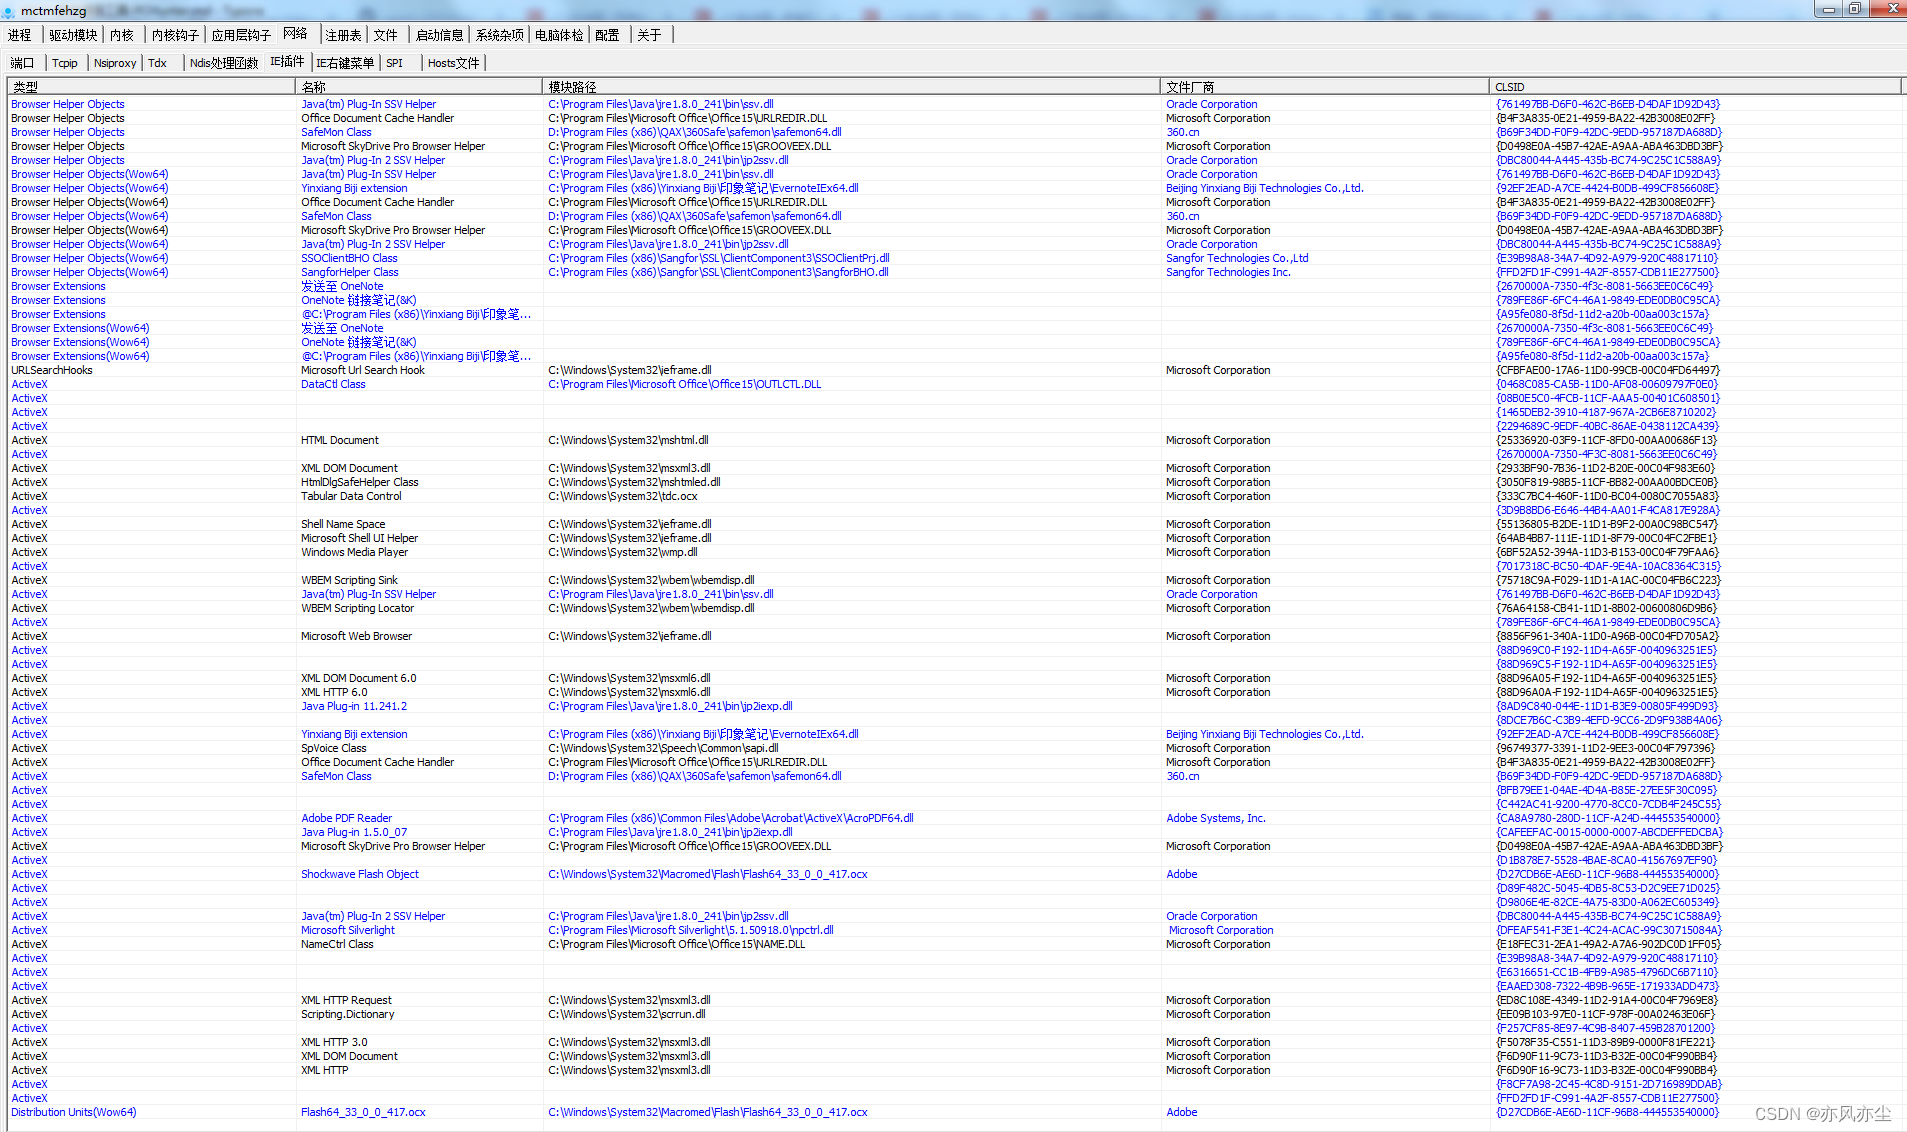Image resolution: width=1907 pixels, height=1132 pixels.
Task: Sort by the 名称 column header
Action: pos(419,87)
